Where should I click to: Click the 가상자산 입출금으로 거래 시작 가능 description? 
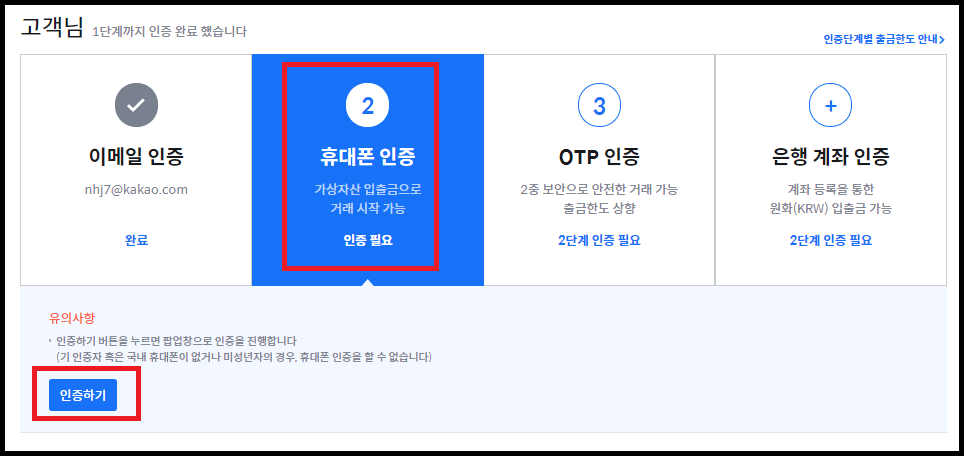[368, 199]
